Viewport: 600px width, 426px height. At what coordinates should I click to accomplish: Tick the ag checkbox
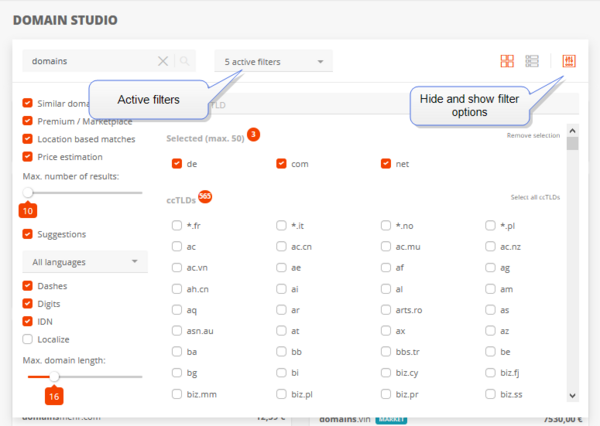[x=490, y=268]
